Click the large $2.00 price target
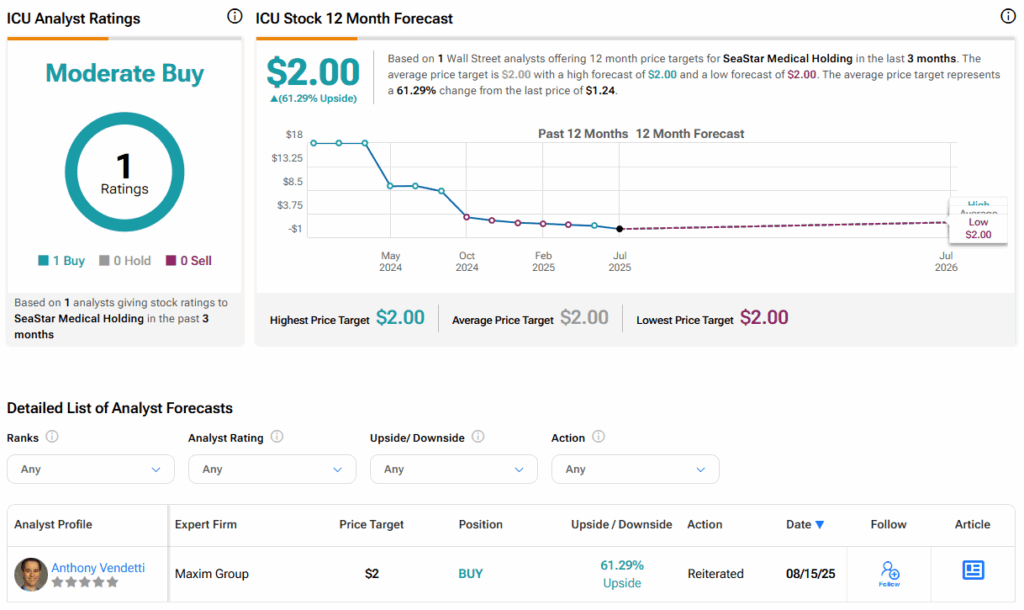 (313, 72)
